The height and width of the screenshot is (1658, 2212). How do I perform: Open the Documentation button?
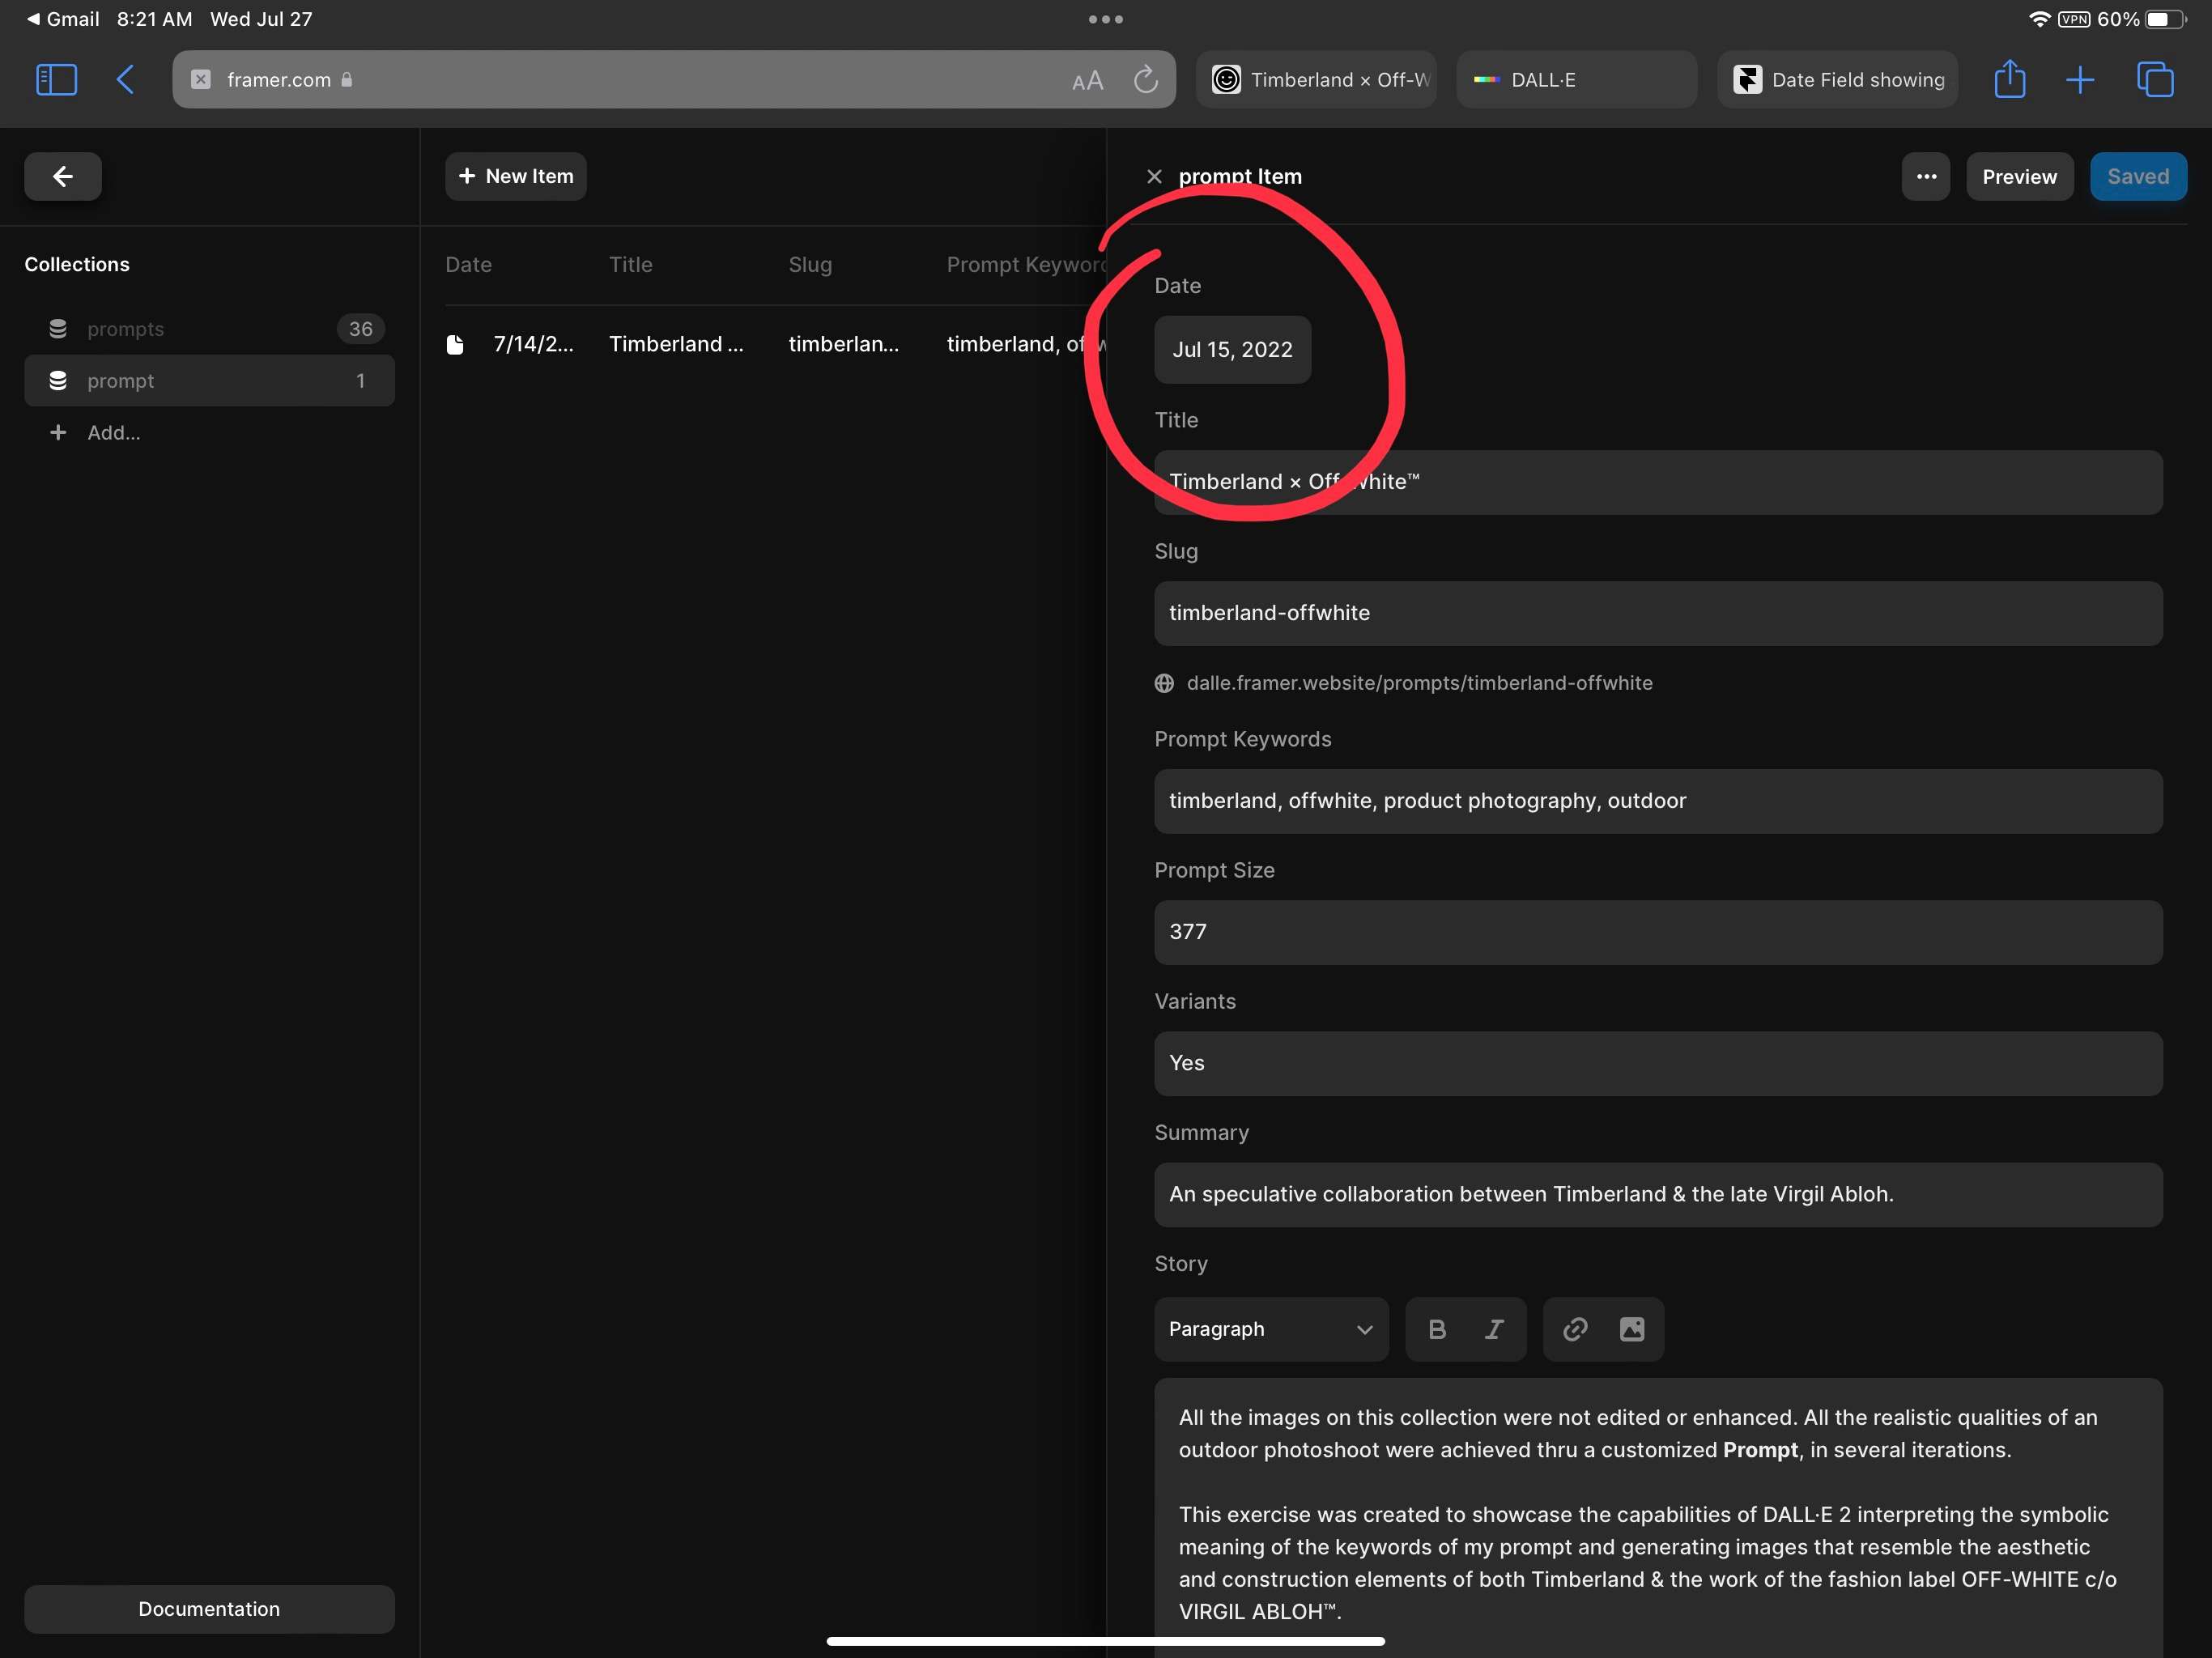pos(209,1609)
